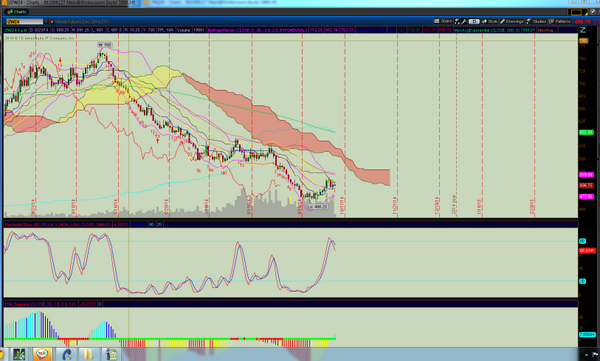This screenshot has height=361, width=600.
Task: Click the StochasticSlow study header label
Action: 58,224
